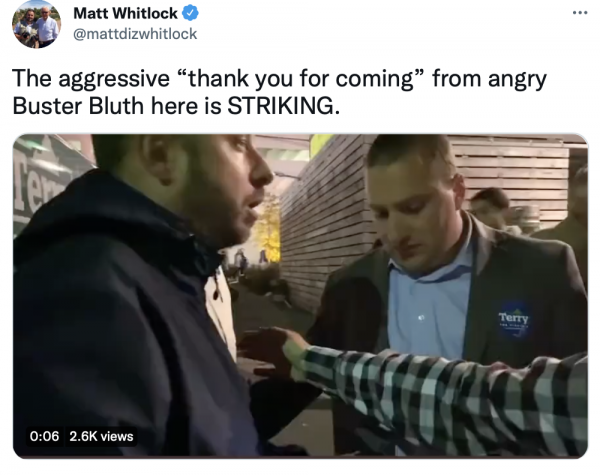Open Matt Whitlock's profile avatar photo

(x=36, y=24)
